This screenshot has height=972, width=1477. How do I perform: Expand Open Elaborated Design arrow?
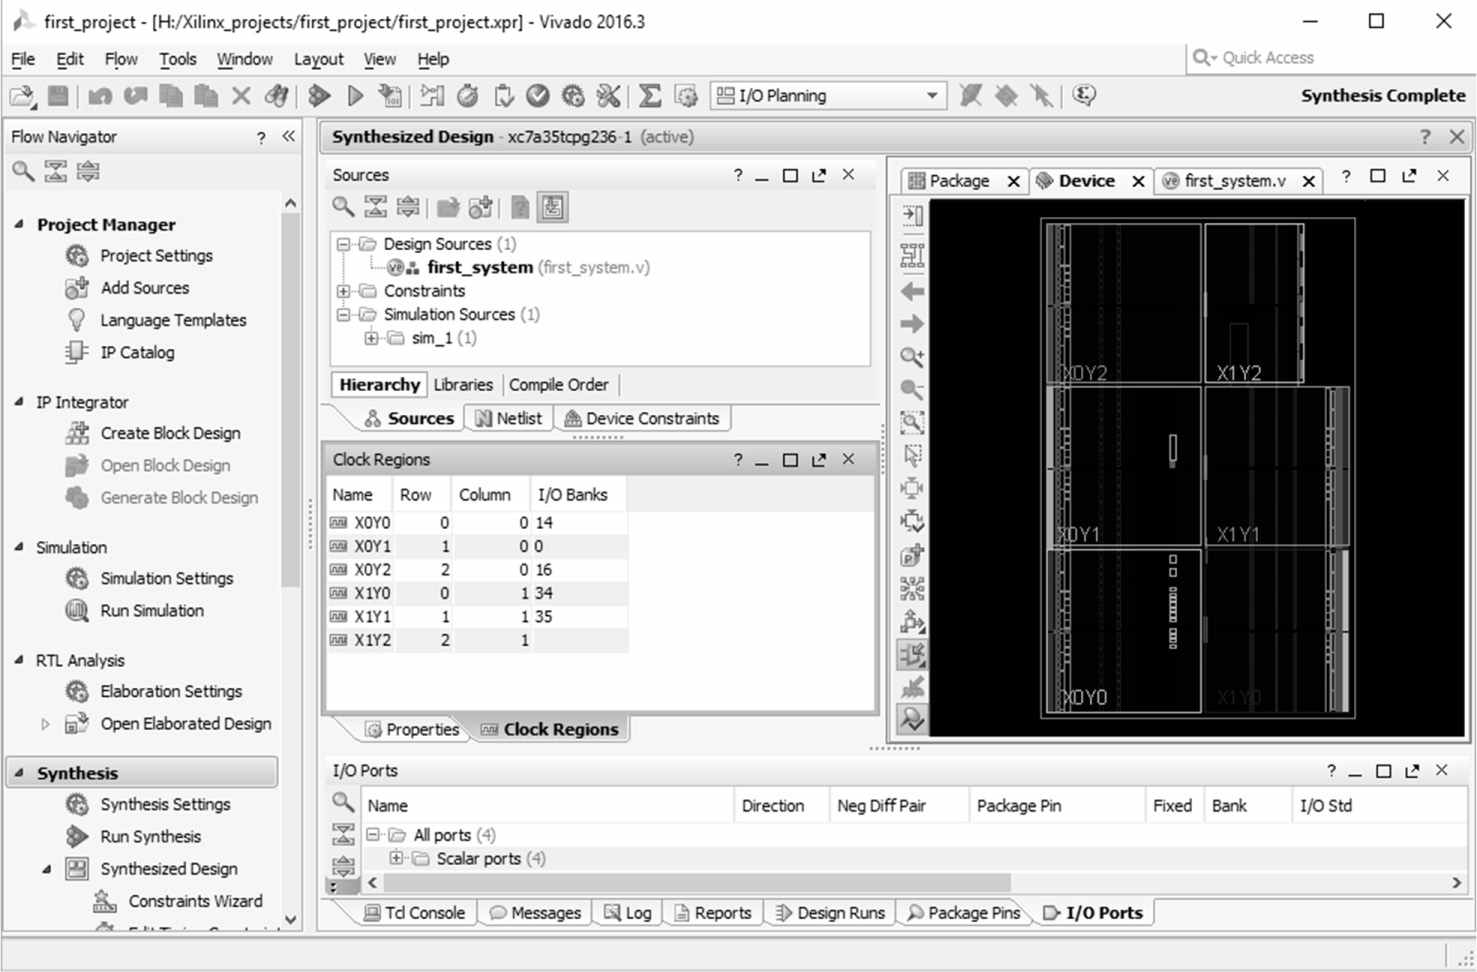pos(45,724)
